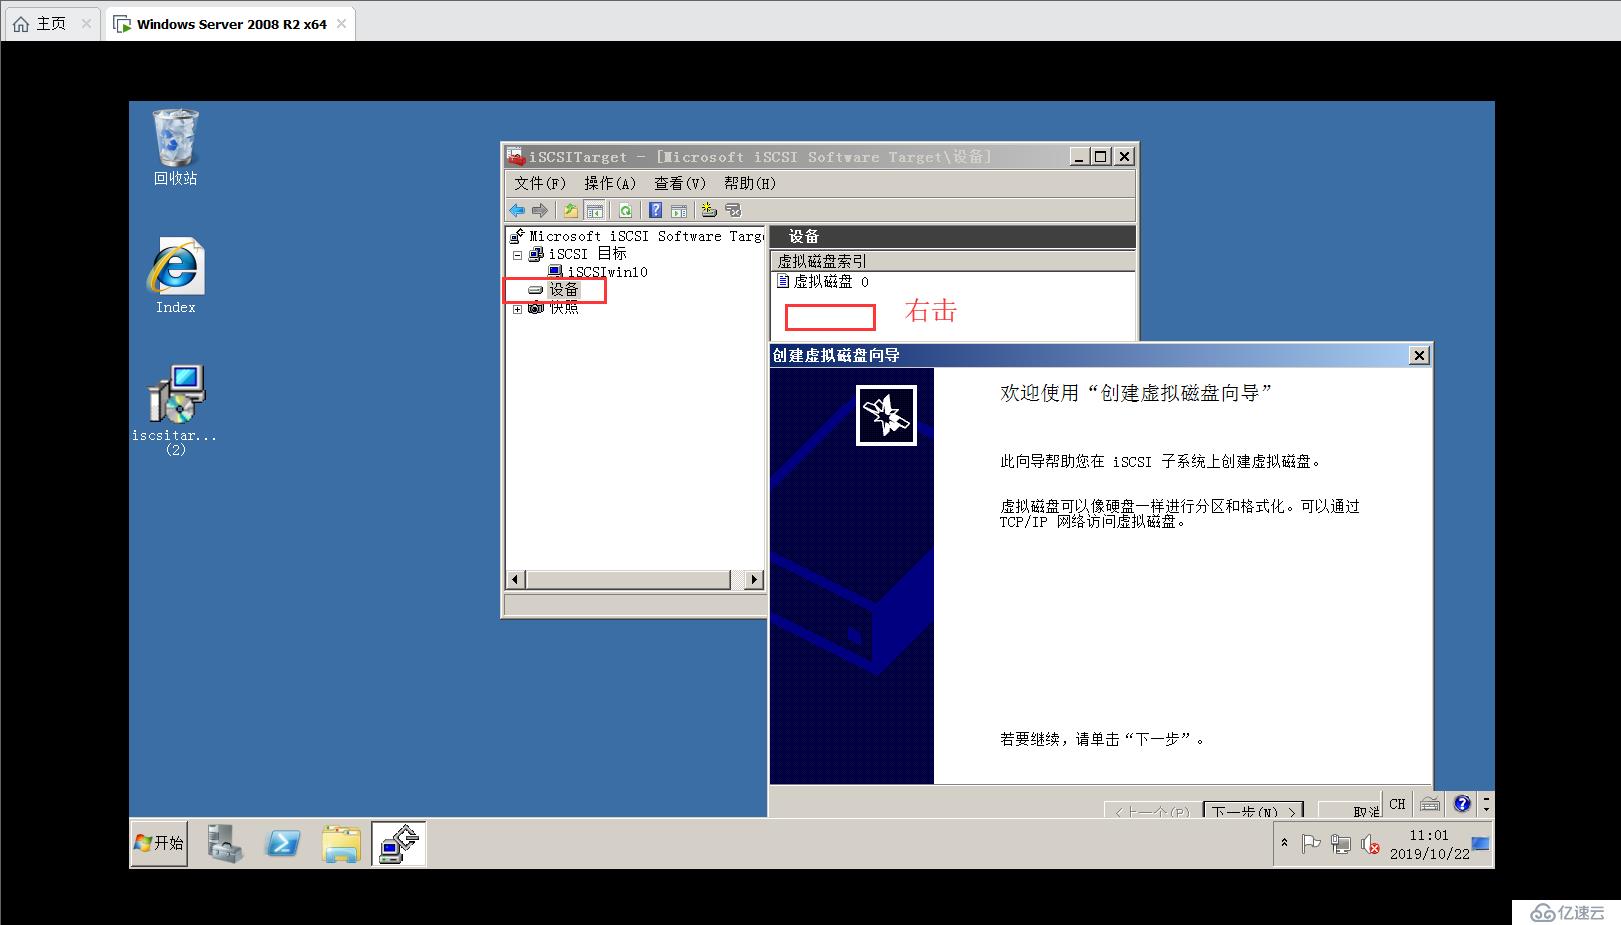Click 下一步(N) in the disk wizard

[x=1254, y=810]
